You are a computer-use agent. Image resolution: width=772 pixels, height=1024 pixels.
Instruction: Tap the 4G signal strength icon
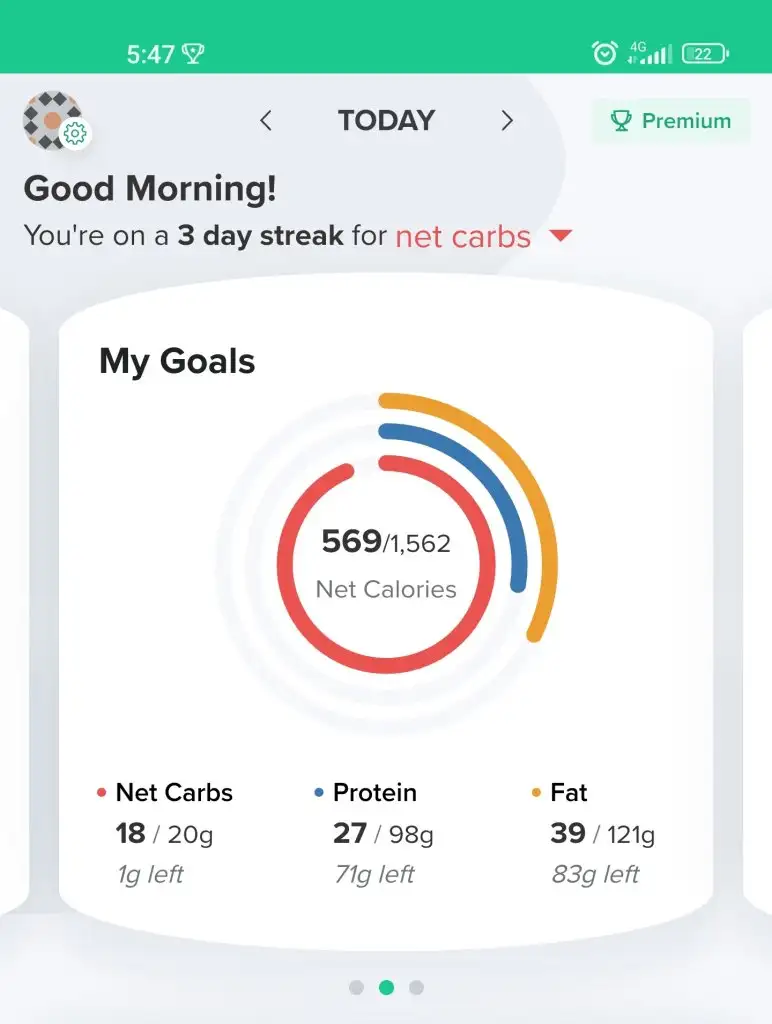[649, 53]
